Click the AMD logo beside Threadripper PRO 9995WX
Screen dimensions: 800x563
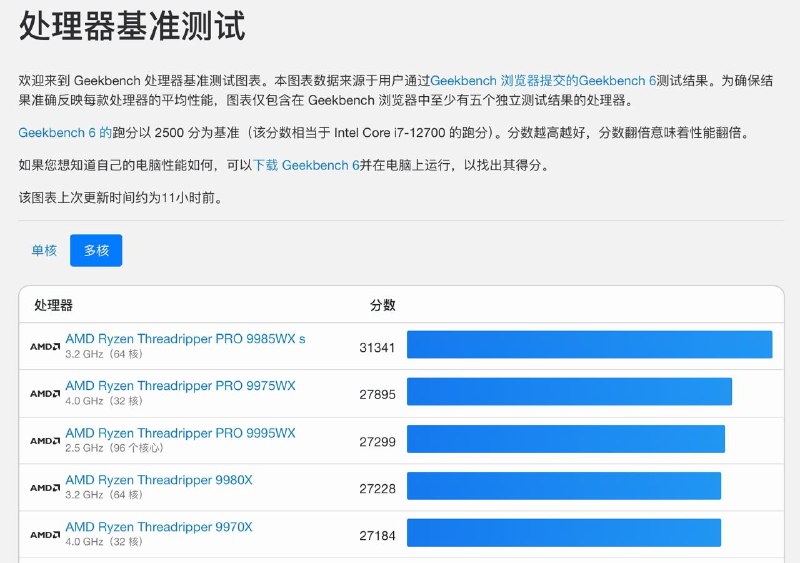45,441
